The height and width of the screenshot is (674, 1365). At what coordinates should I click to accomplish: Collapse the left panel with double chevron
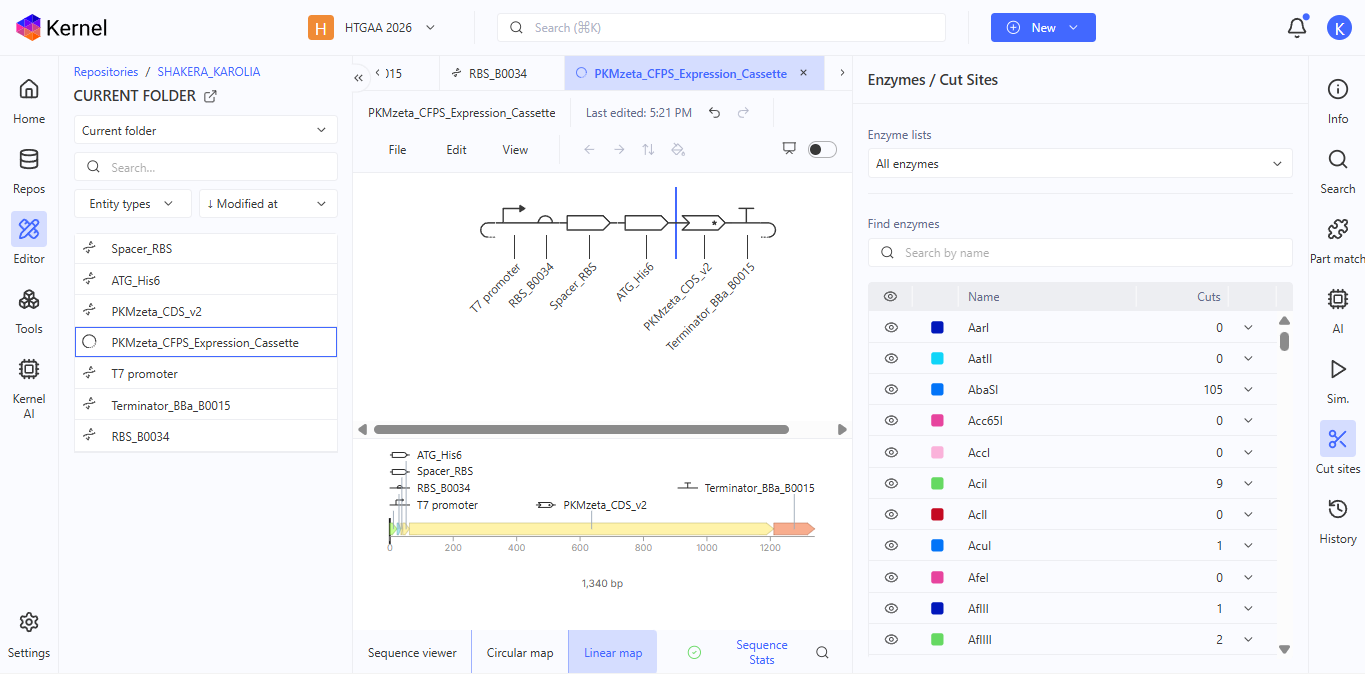[359, 77]
